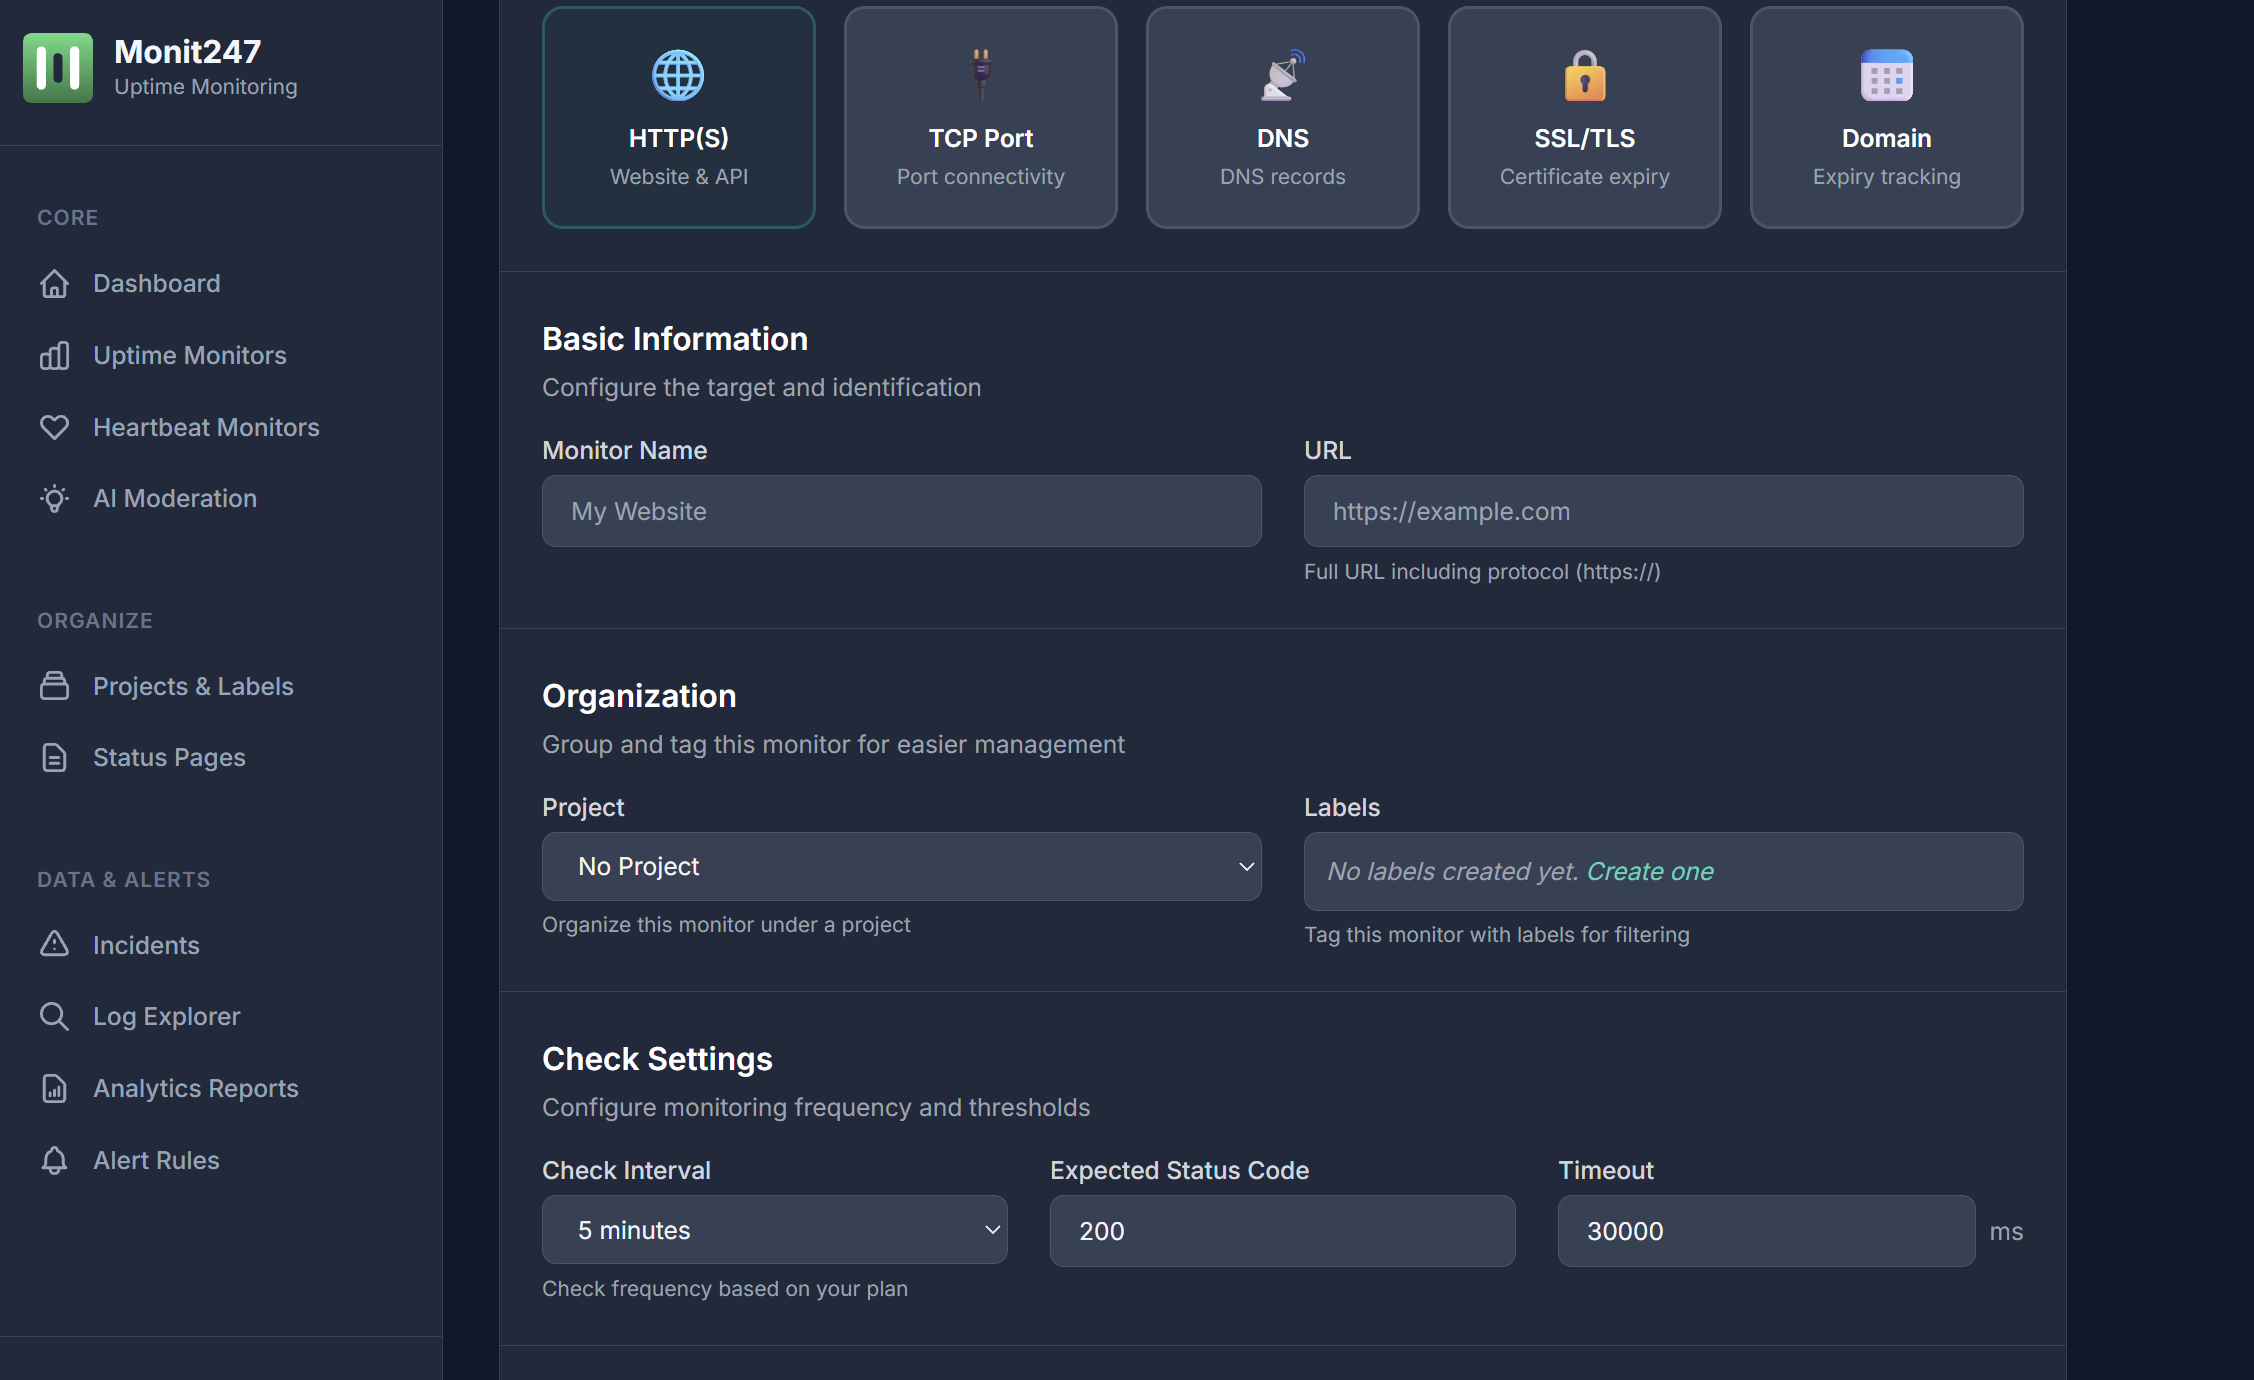Click the Create one labels link

[1650, 871]
